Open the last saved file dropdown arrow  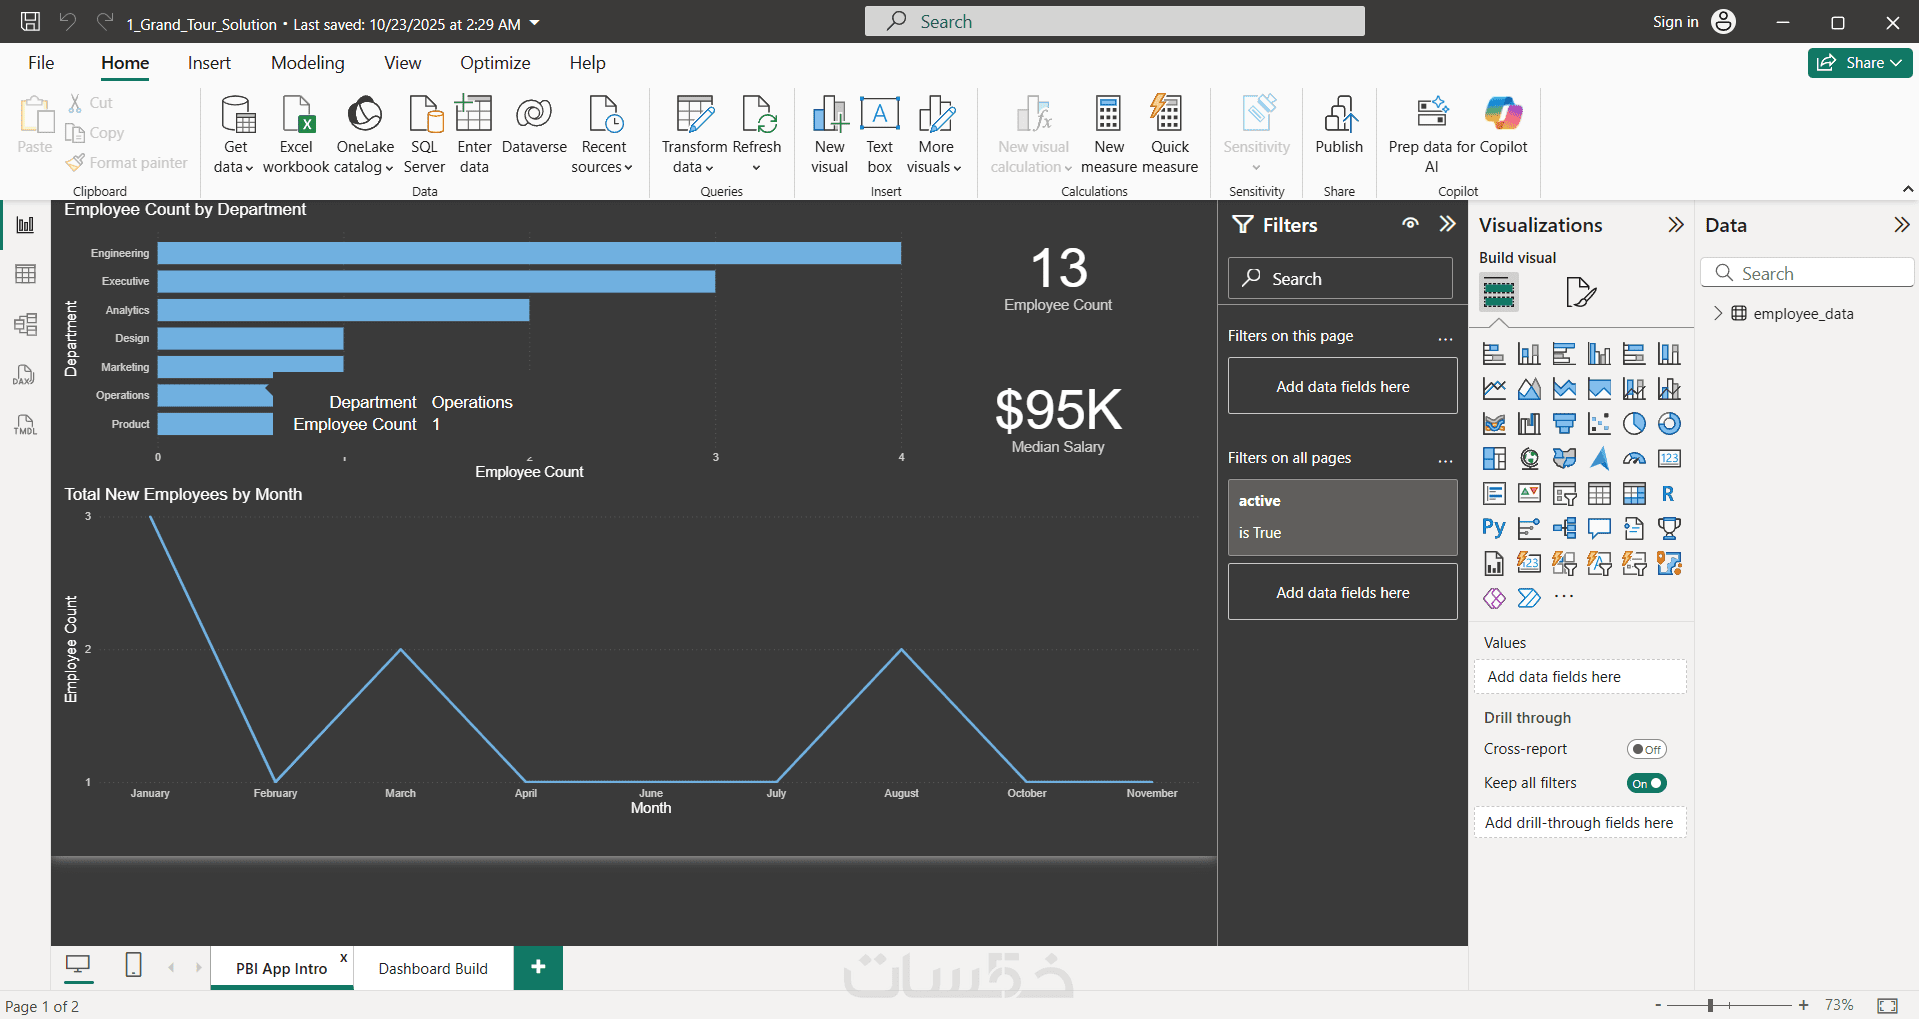pyautogui.click(x=534, y=23)
